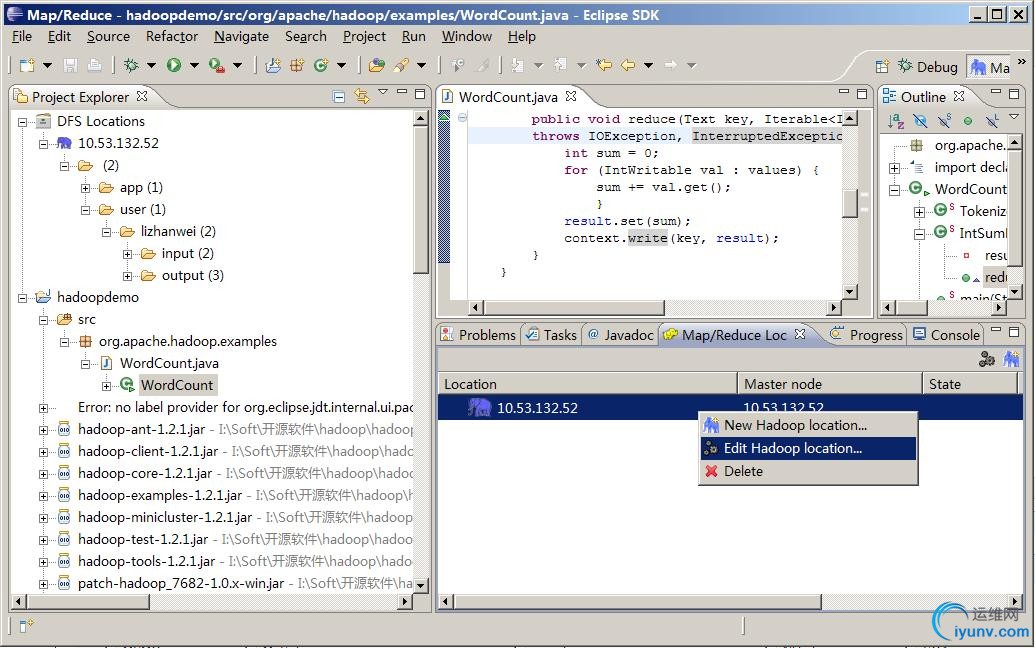Switch to the Javadoc tab
Viewport: 1035px width, 648px height.
coord(620,335)
